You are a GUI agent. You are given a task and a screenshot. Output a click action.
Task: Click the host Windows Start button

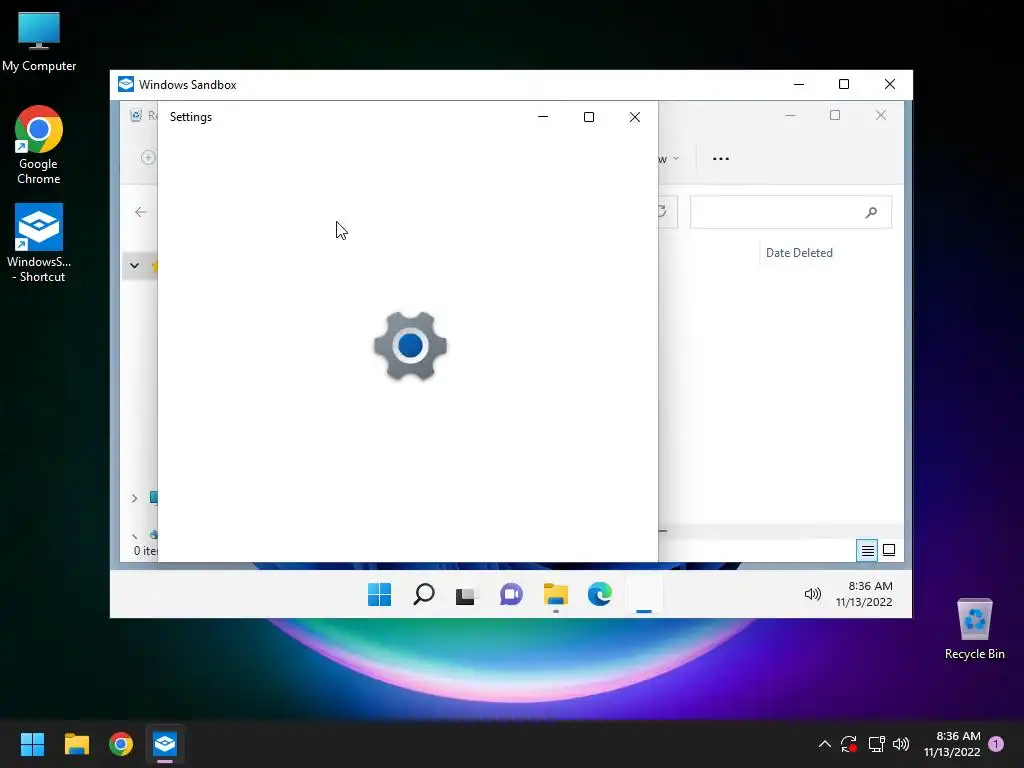pyautogui.click(x=32, y=744)
